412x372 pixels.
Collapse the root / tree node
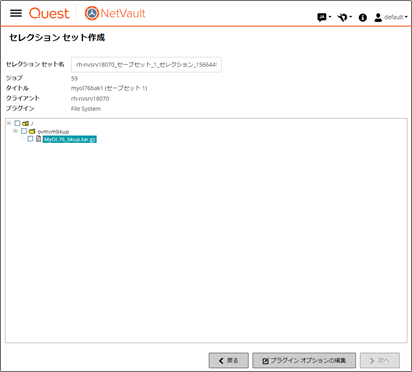(x=9, y=123)
